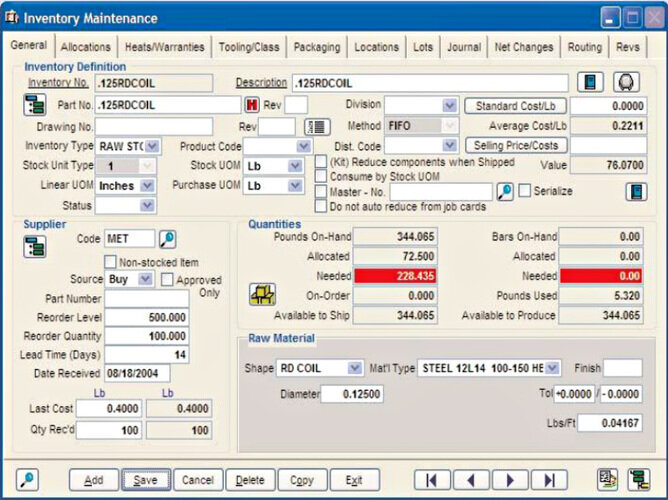The height and width of the screenshot is (500, 668).
Task: Click the yellow forklift icon in Quantities
Action: (x=262, y=294)
